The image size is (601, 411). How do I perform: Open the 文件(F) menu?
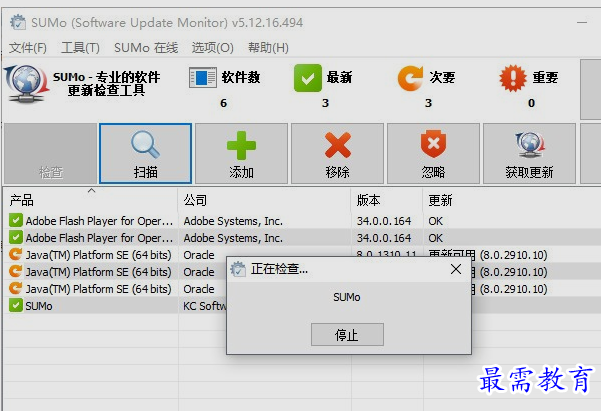[x=28, y=48]
